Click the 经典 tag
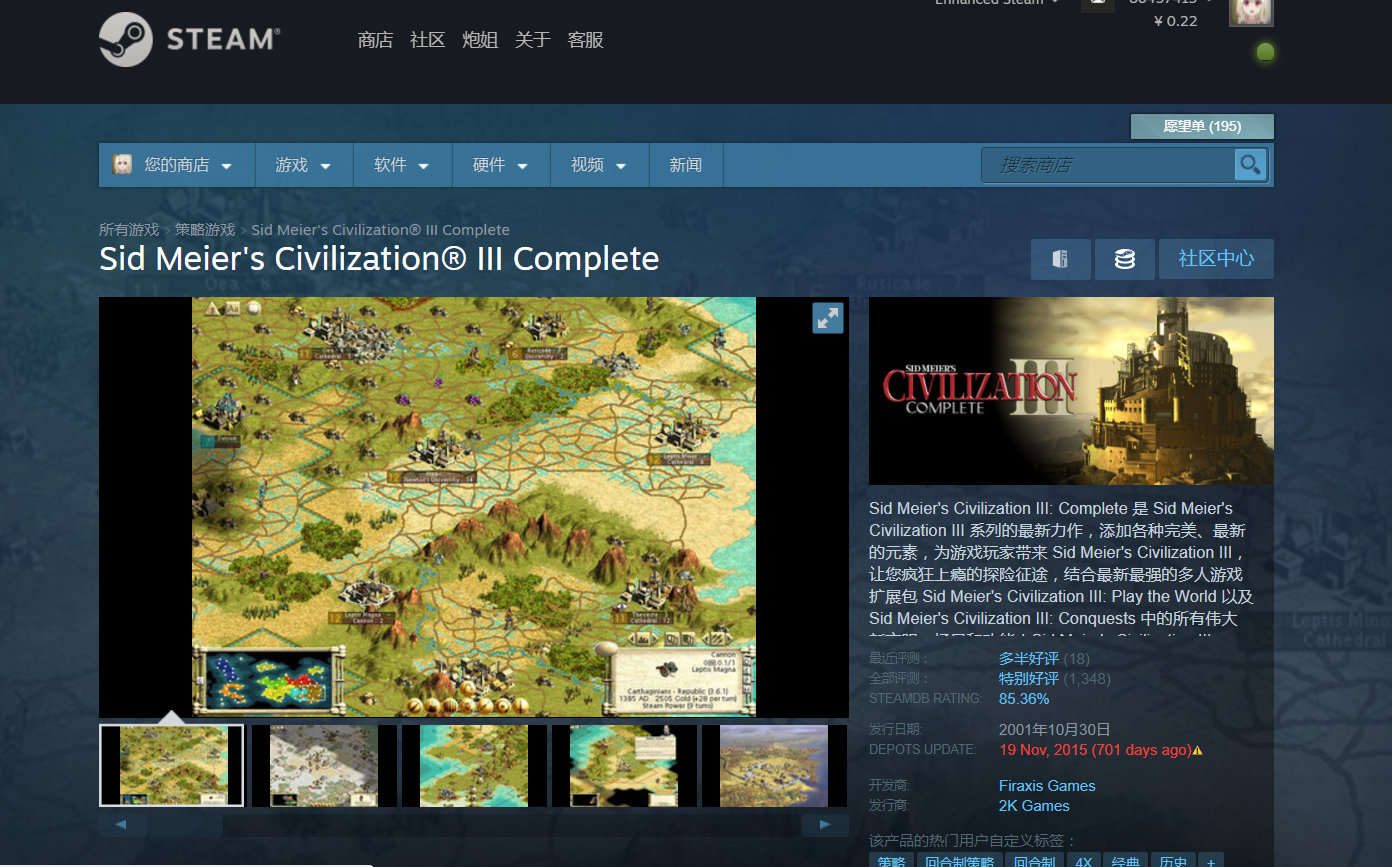1392x867 pixels. (x=1125, y=861)
